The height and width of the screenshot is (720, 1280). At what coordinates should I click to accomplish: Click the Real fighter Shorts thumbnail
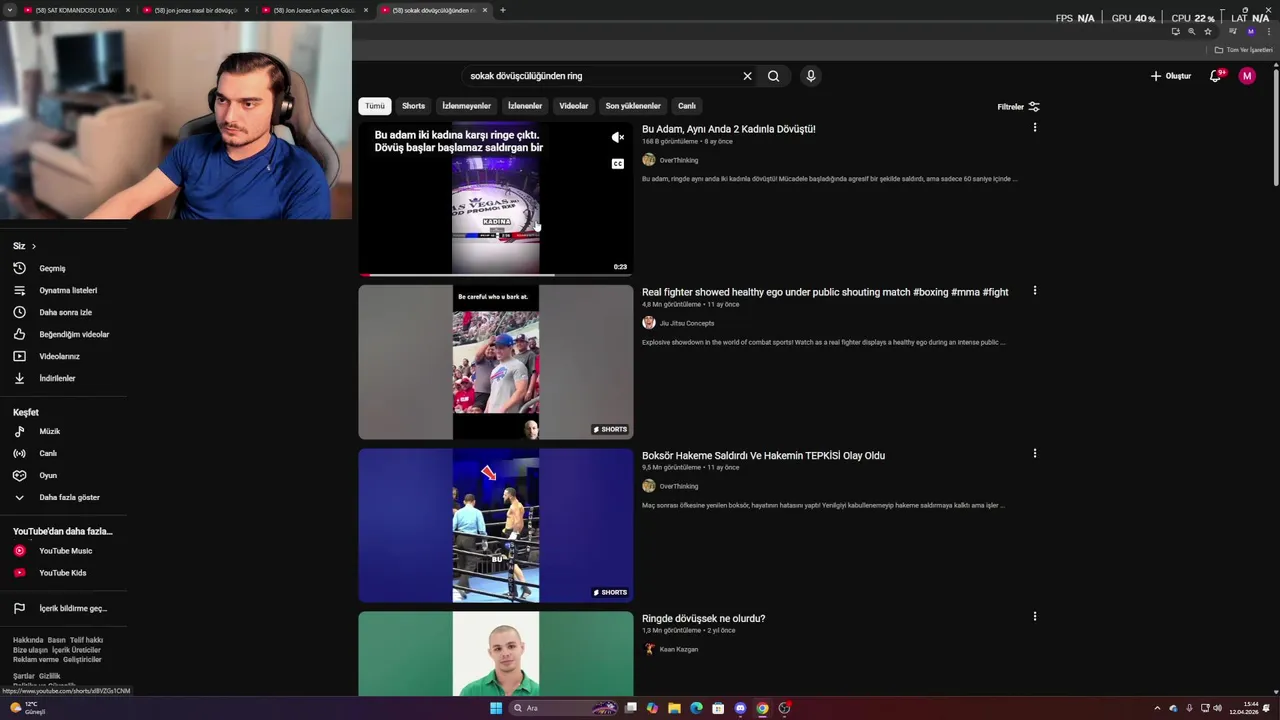tap(496, 362)
